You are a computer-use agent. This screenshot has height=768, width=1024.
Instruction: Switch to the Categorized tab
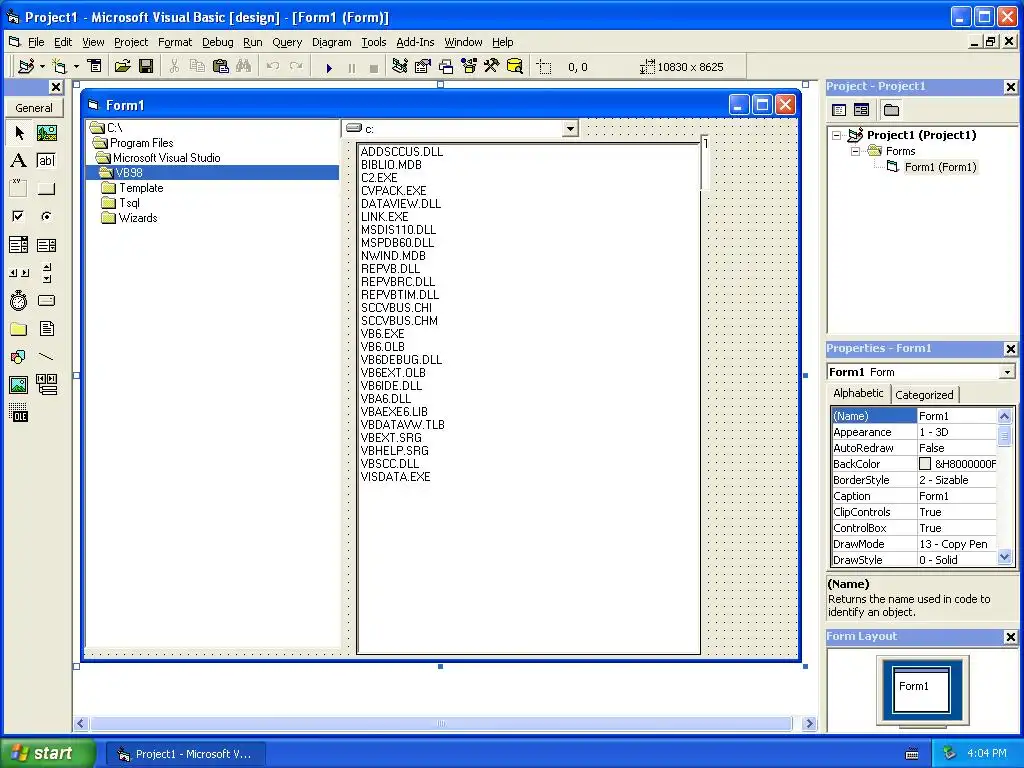[x=924, y=394]
